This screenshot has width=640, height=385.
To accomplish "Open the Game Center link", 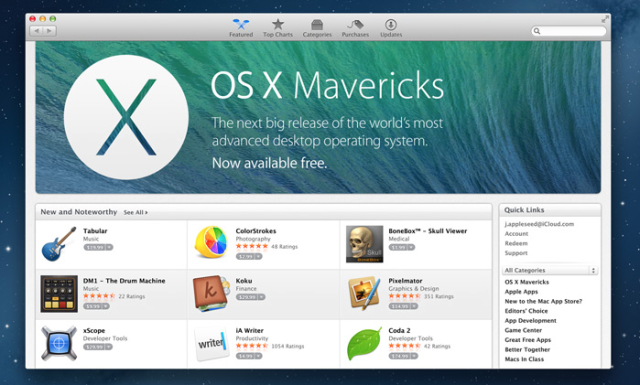I will pyautogui.click(x=523, y=330).
